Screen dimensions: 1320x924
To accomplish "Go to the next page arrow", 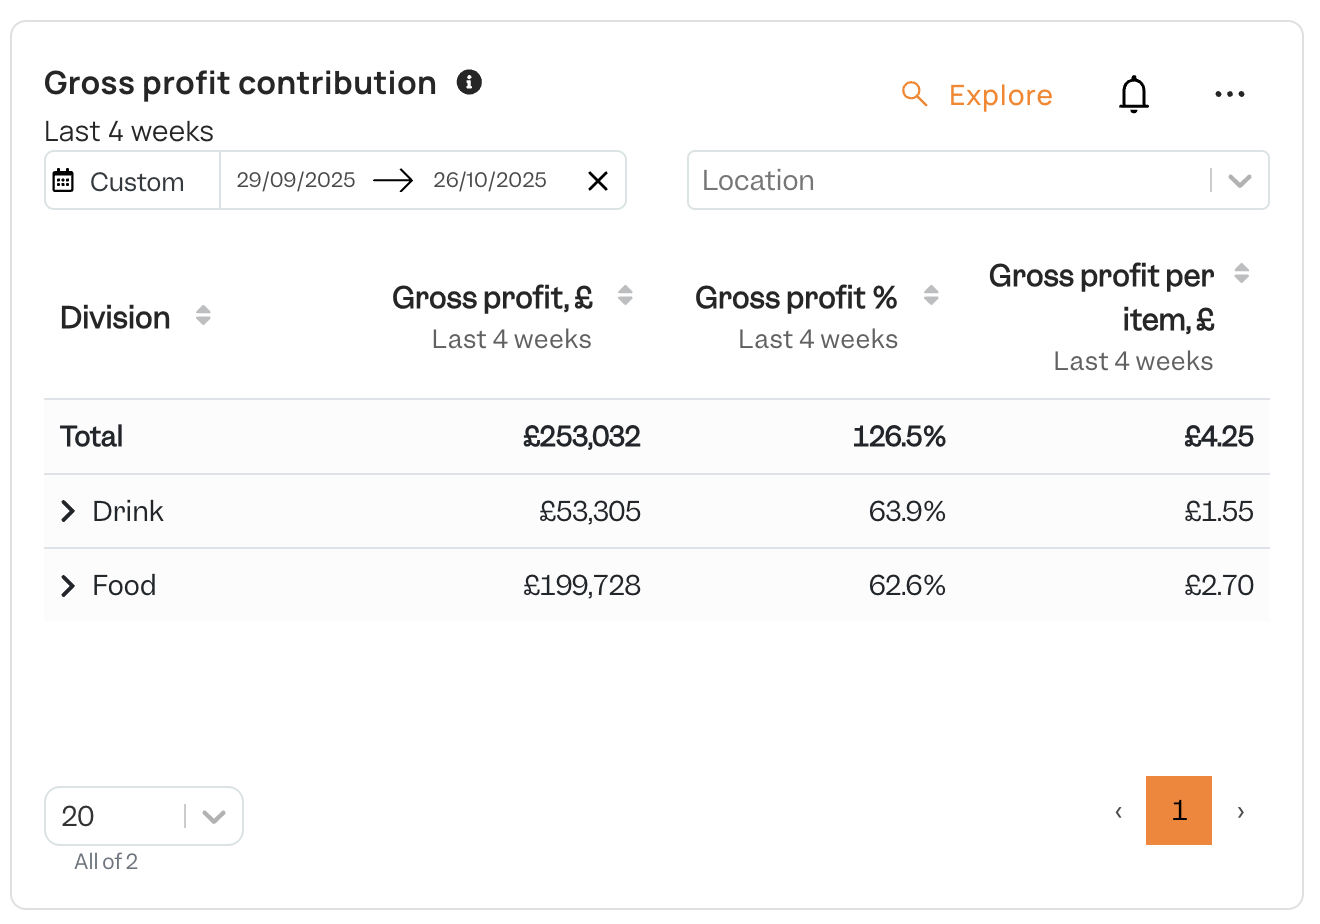I will (1240, 811).
